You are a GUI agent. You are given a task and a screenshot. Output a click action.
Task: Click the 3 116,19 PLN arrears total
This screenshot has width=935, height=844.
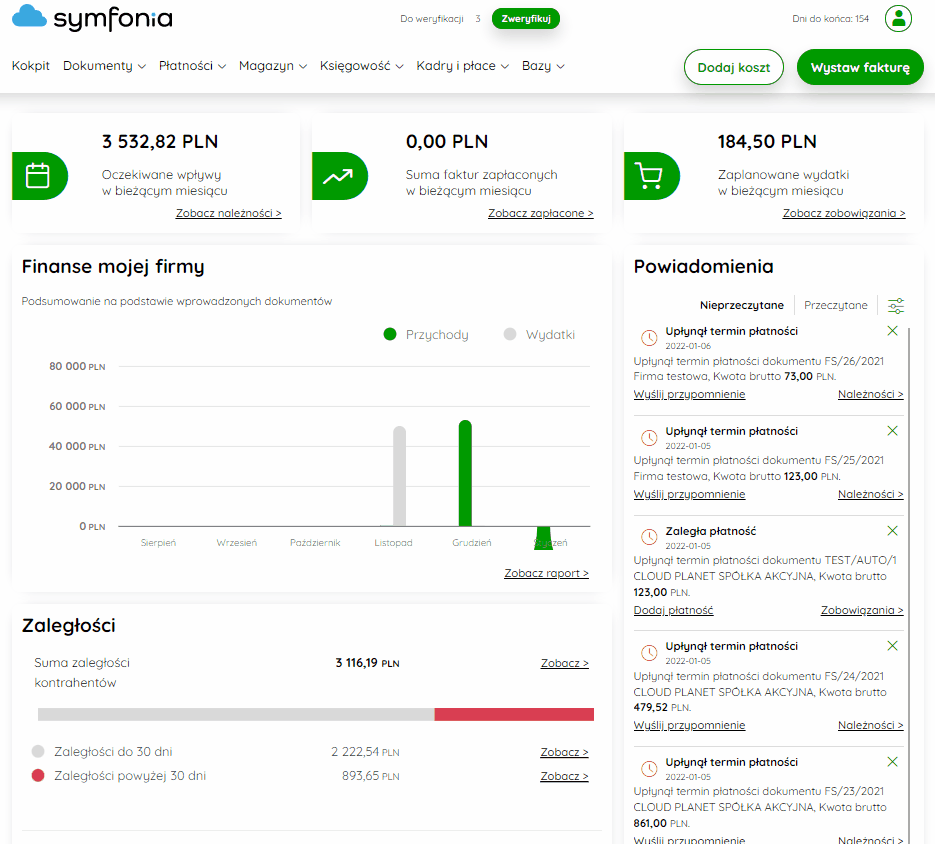[x=367, y=663]
